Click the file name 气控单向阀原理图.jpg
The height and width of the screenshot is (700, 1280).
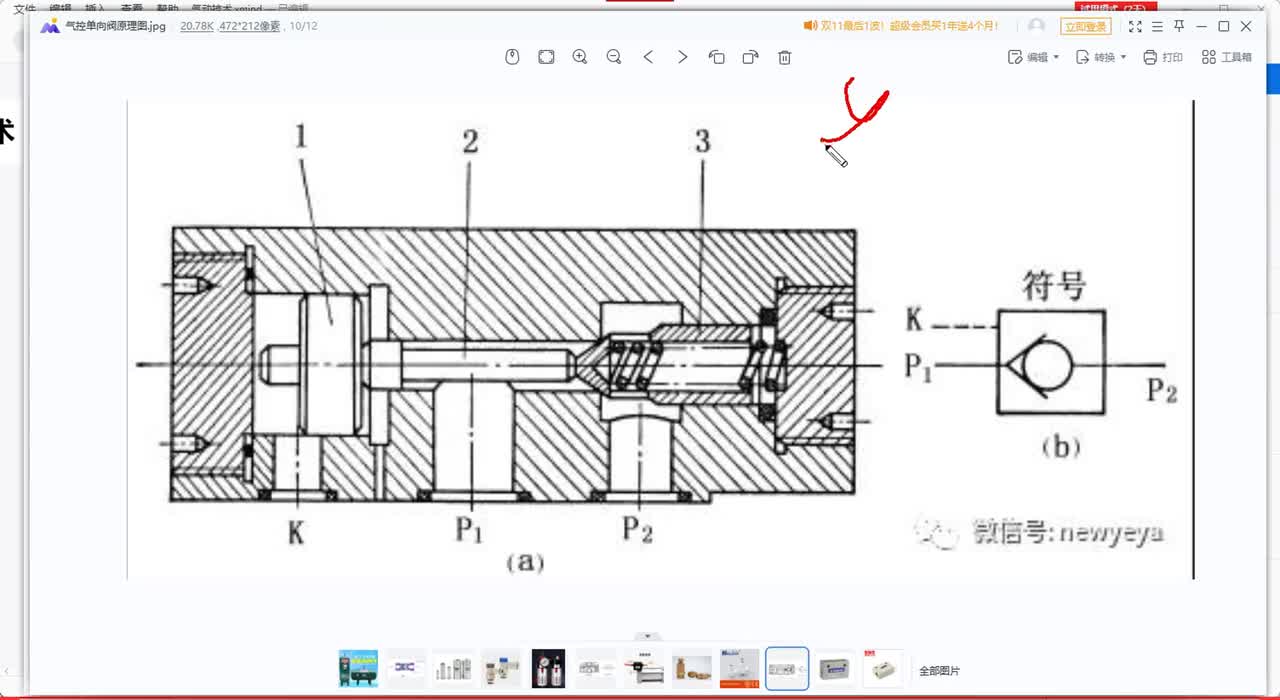pyautogui.click(x=115, y=26)
